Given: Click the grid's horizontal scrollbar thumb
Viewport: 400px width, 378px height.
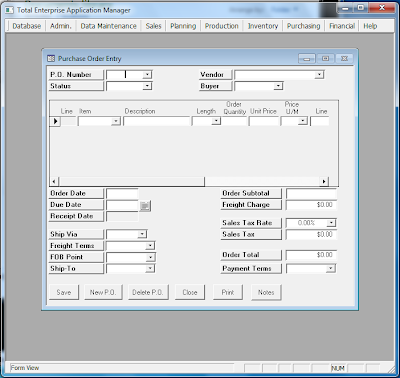Looking at the screenshot, I should (131, 182).
